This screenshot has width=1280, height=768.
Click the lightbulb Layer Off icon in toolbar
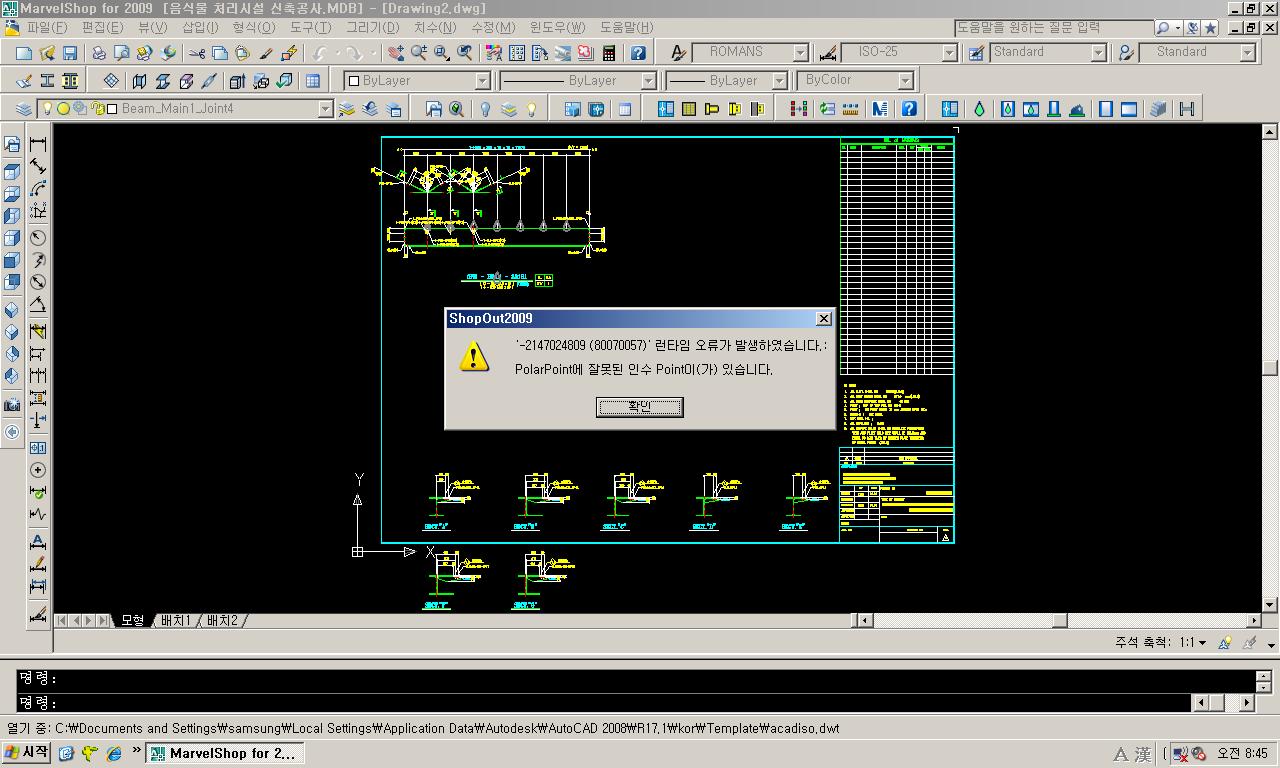pos(485,109)
